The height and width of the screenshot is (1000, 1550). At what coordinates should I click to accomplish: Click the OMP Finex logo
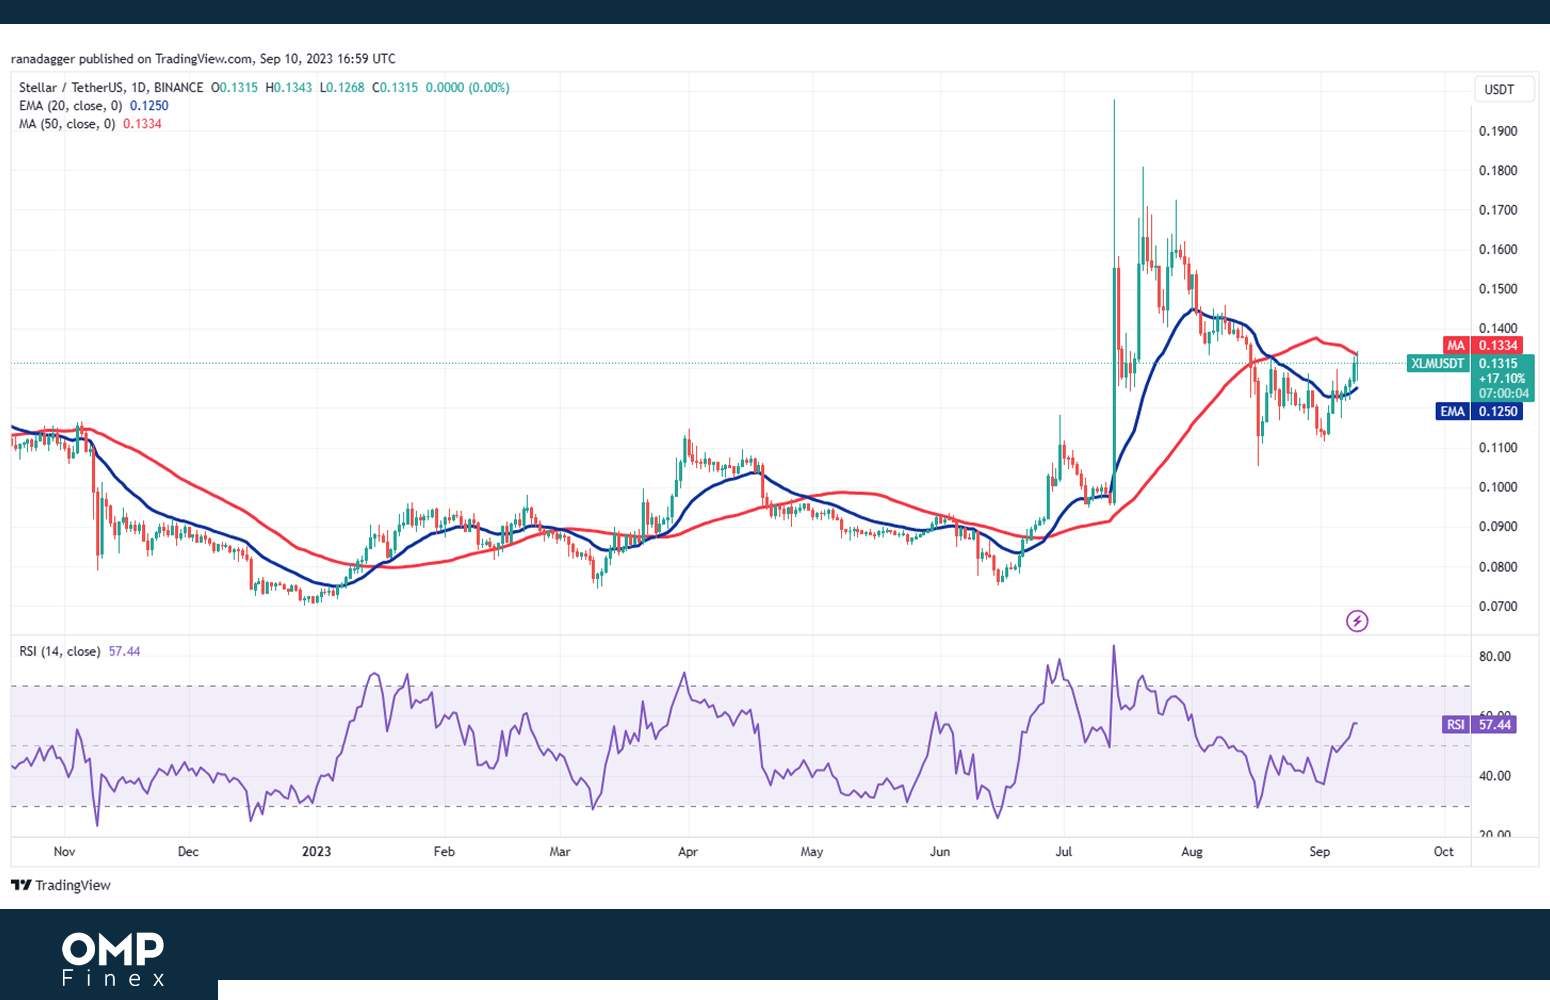[x=112, y=959]
